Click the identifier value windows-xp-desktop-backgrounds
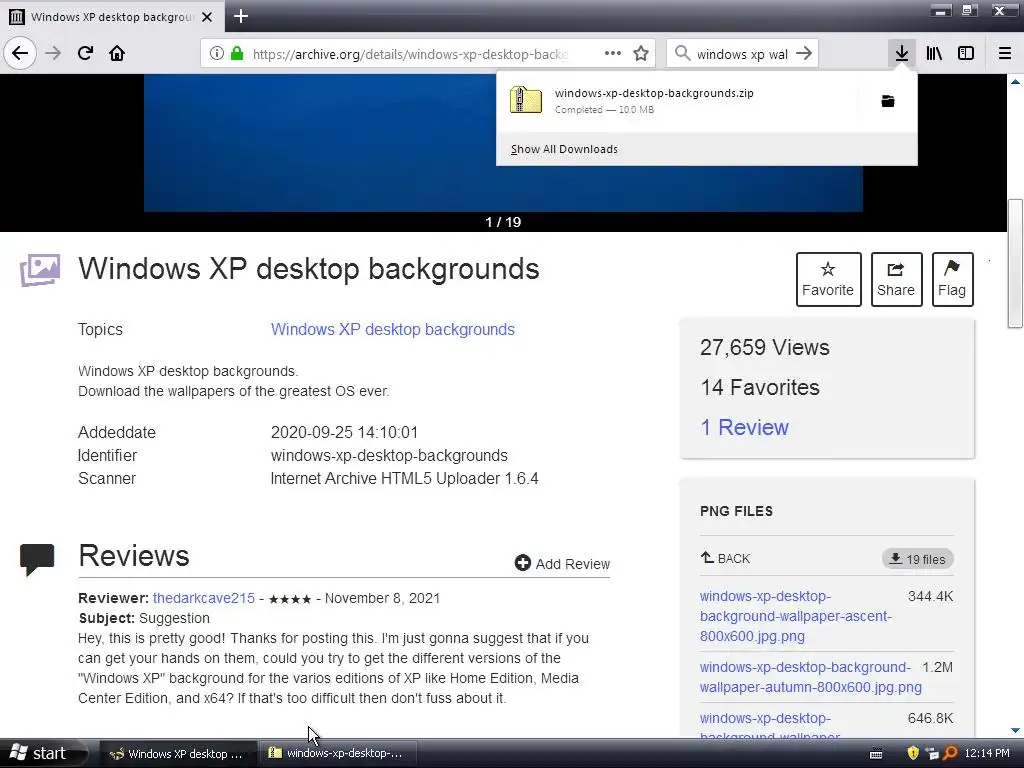The width and height of the screenshot is (1024, 768). (389, 455)
